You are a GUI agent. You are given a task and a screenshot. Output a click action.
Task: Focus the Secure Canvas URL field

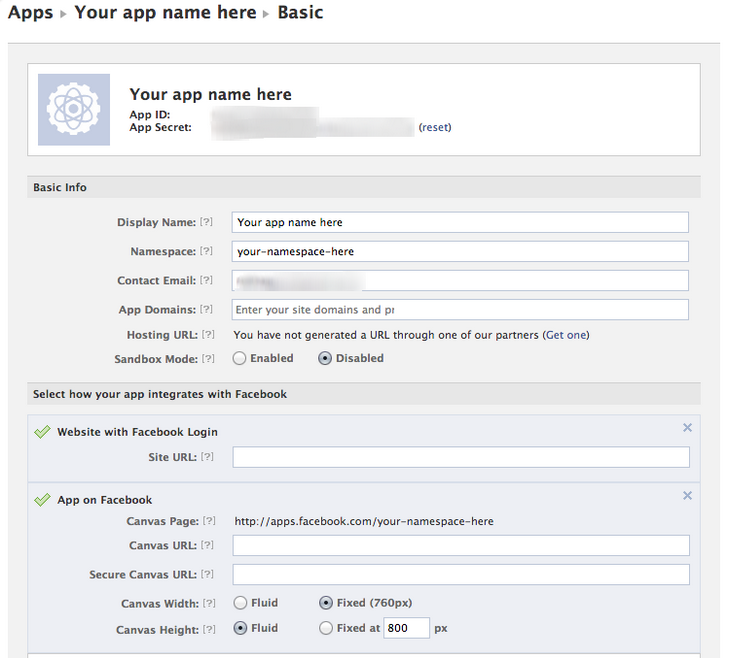point(461,575)
